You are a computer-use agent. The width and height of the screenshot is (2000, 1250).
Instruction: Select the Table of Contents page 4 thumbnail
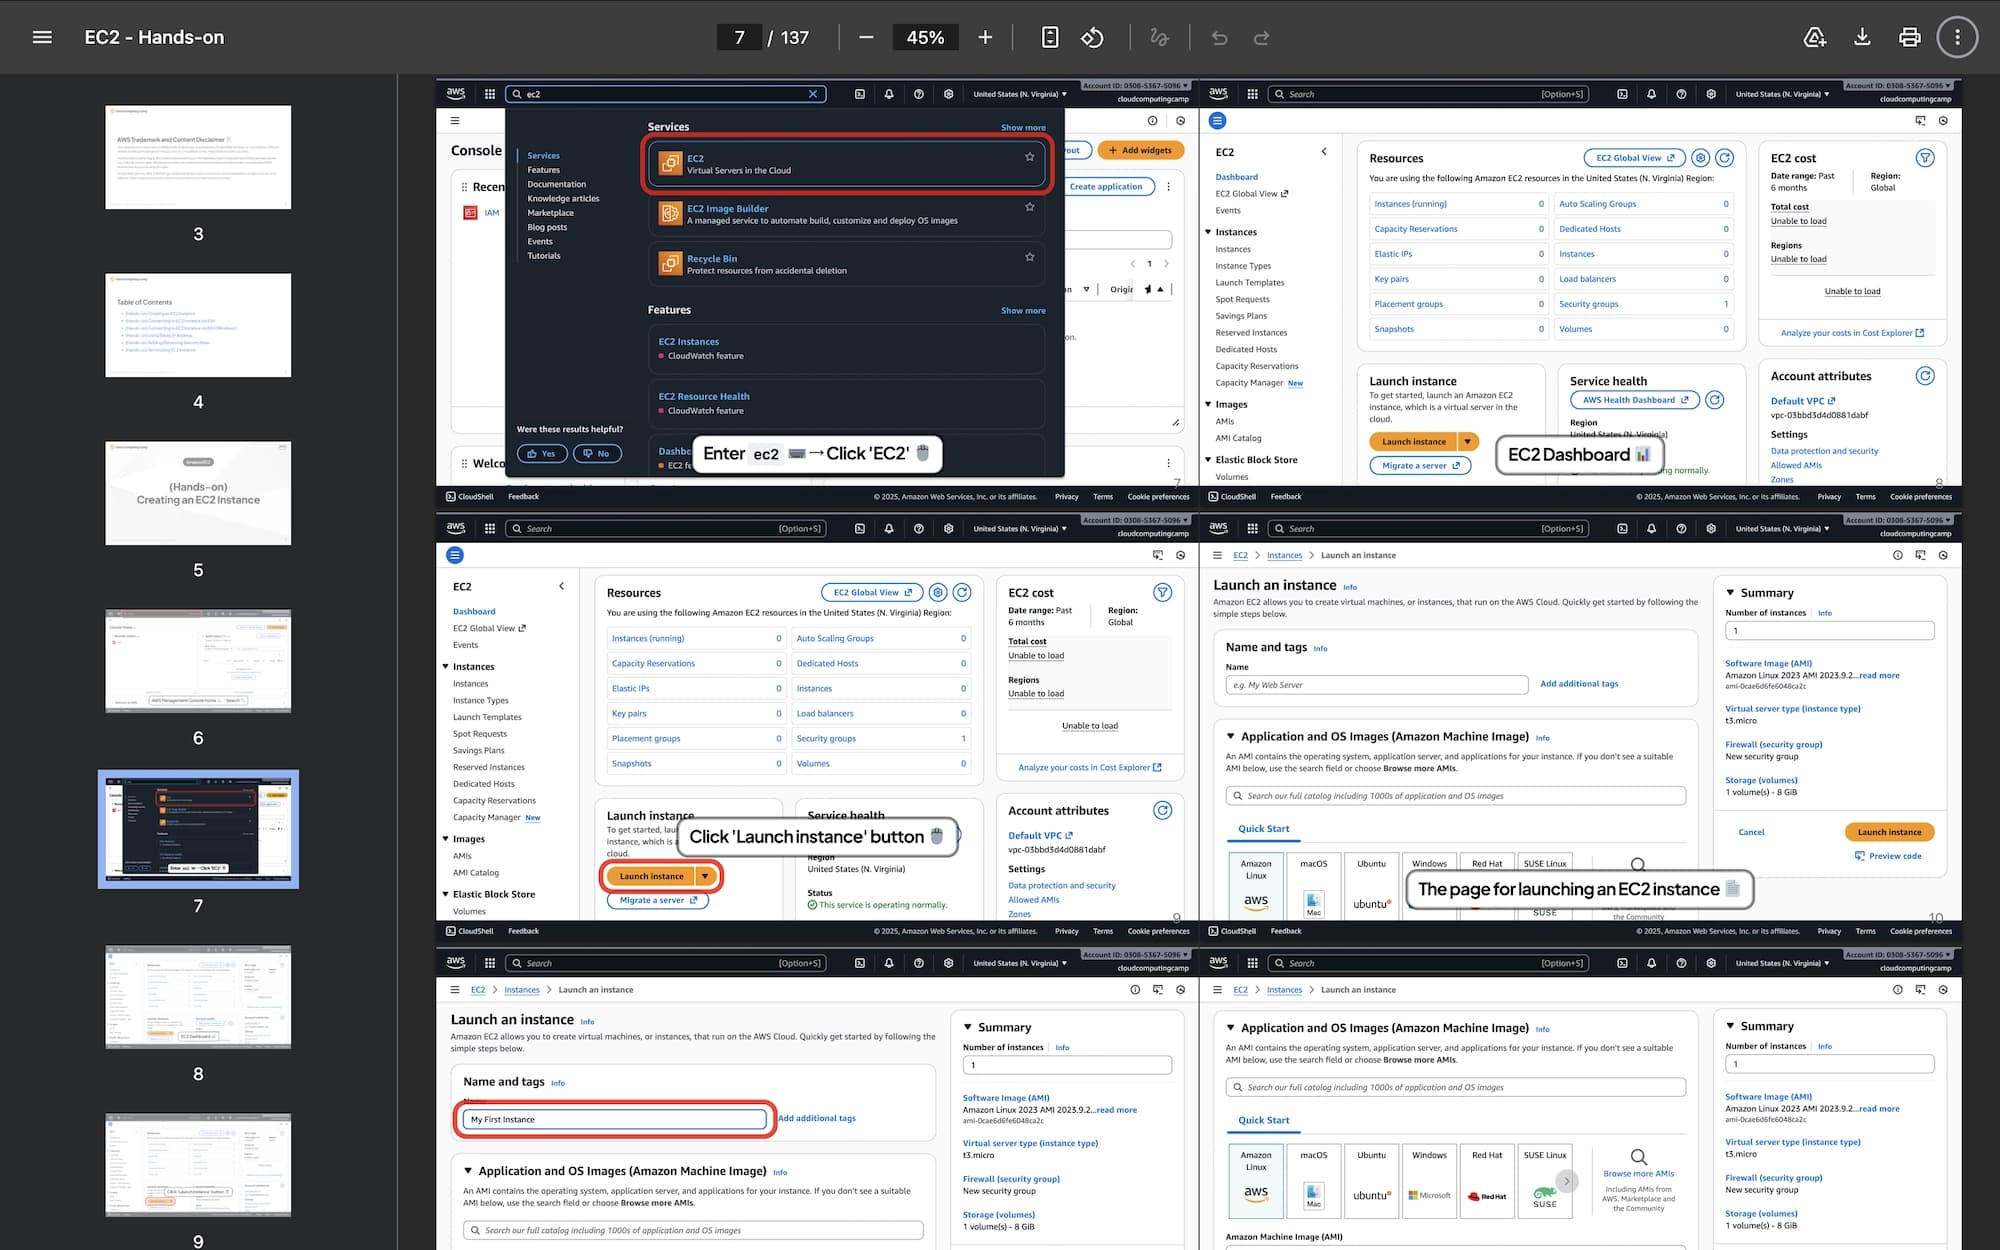click(198, 325)
